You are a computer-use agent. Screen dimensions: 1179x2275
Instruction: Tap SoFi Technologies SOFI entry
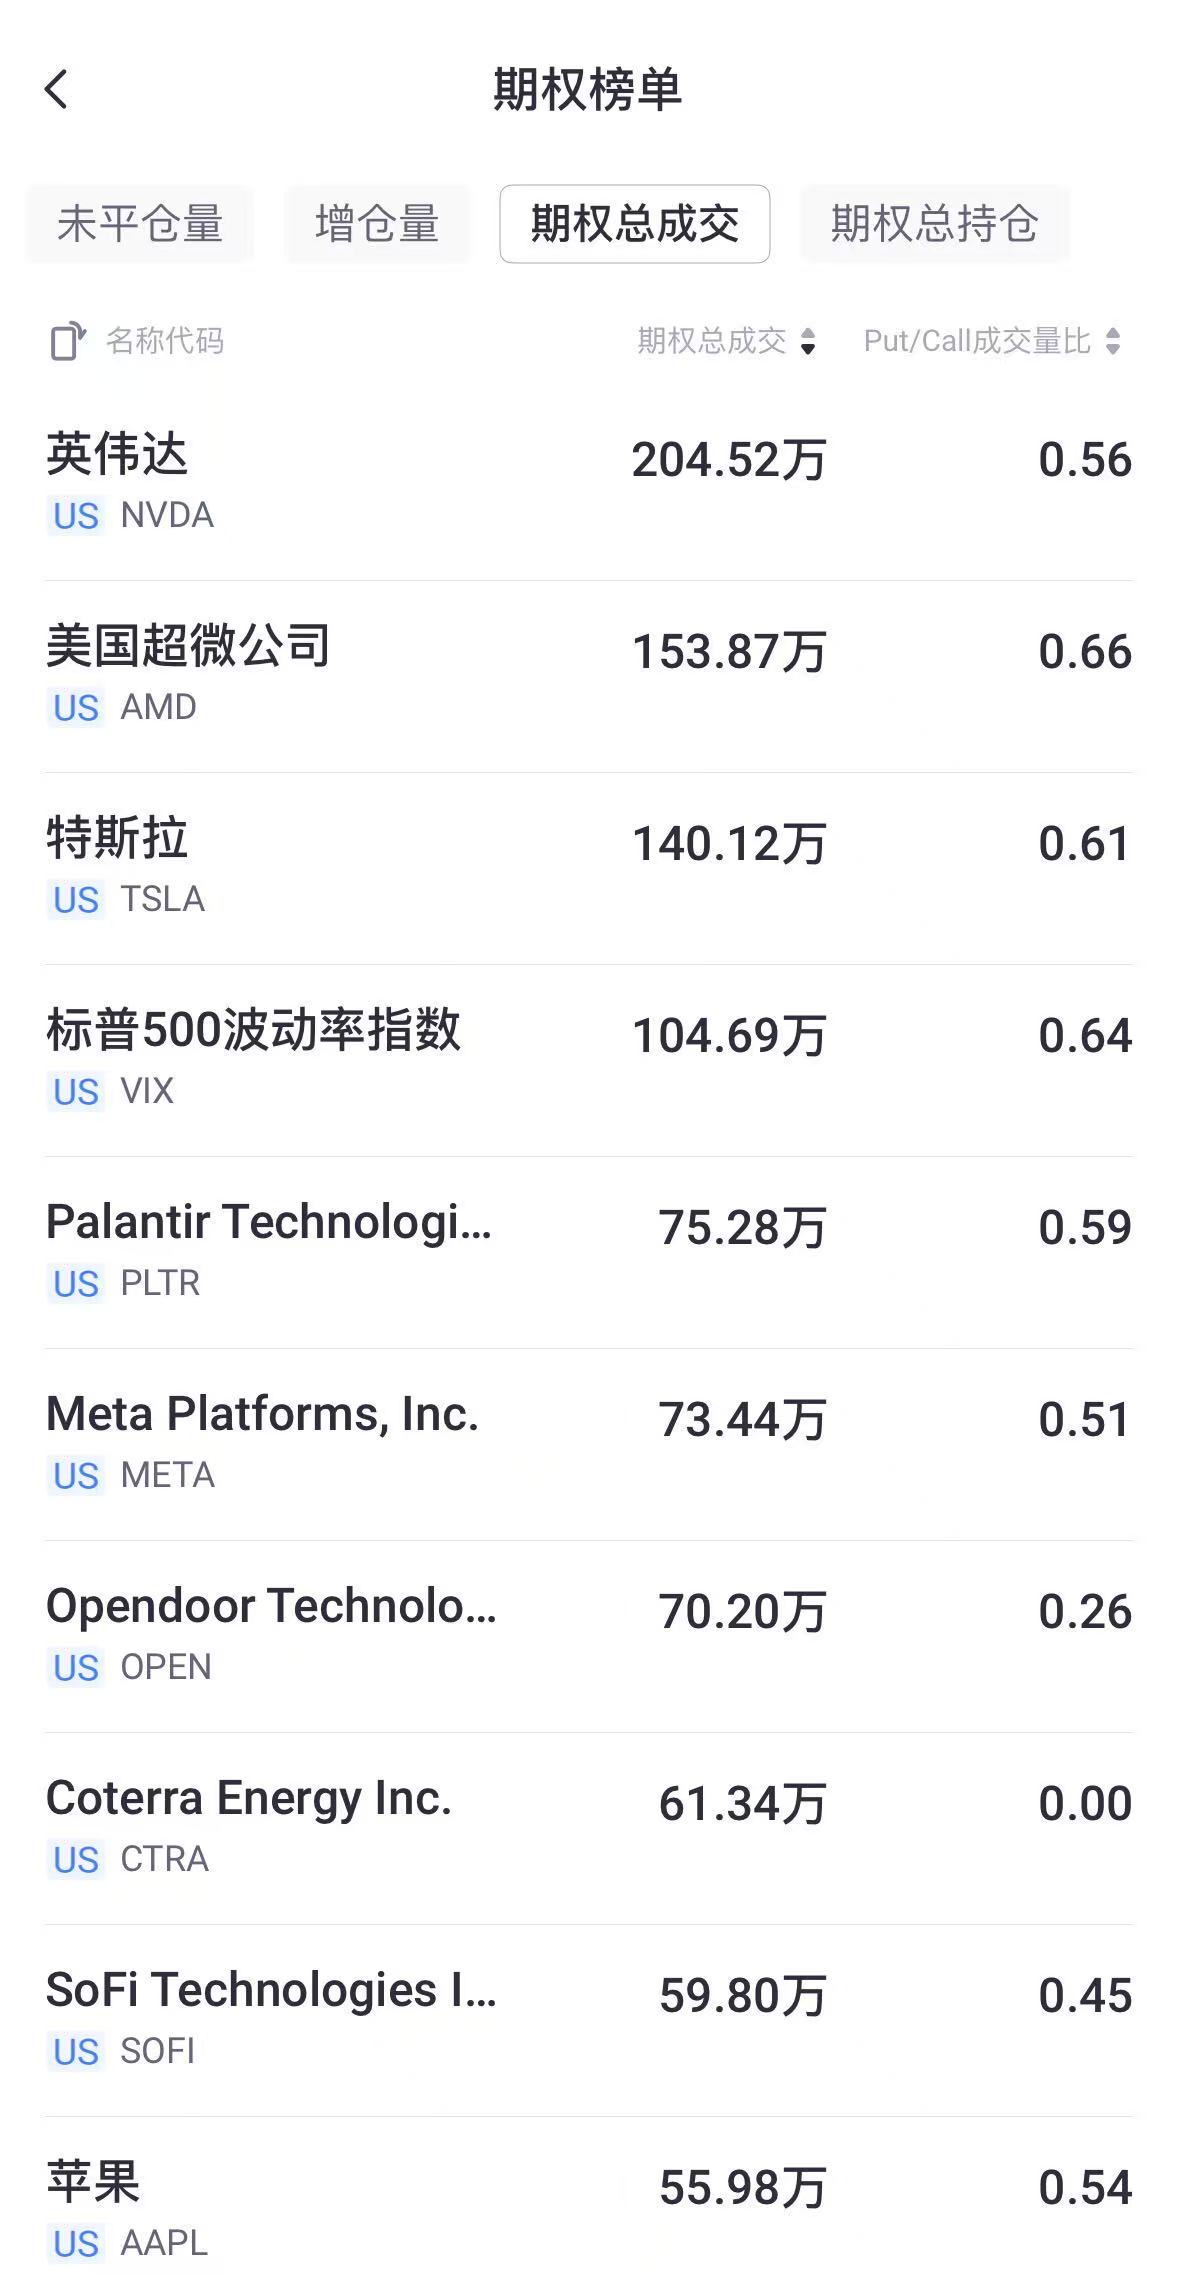coord(588,2019)
